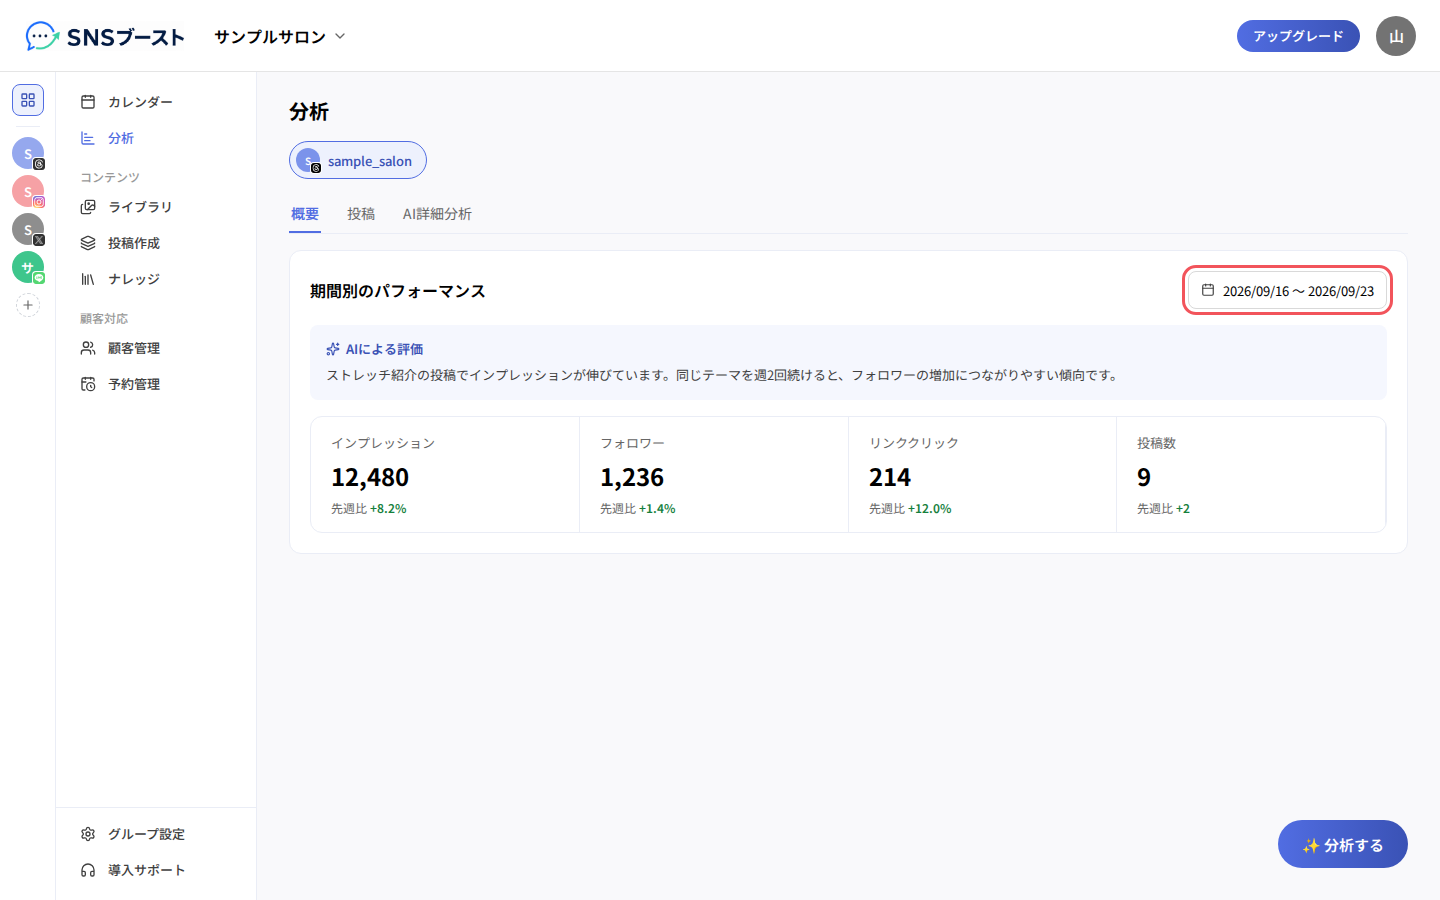The width and height of the screenshot is (1440, 900).
Task: Click the SNSブースト logo
Action: [105, 37]
